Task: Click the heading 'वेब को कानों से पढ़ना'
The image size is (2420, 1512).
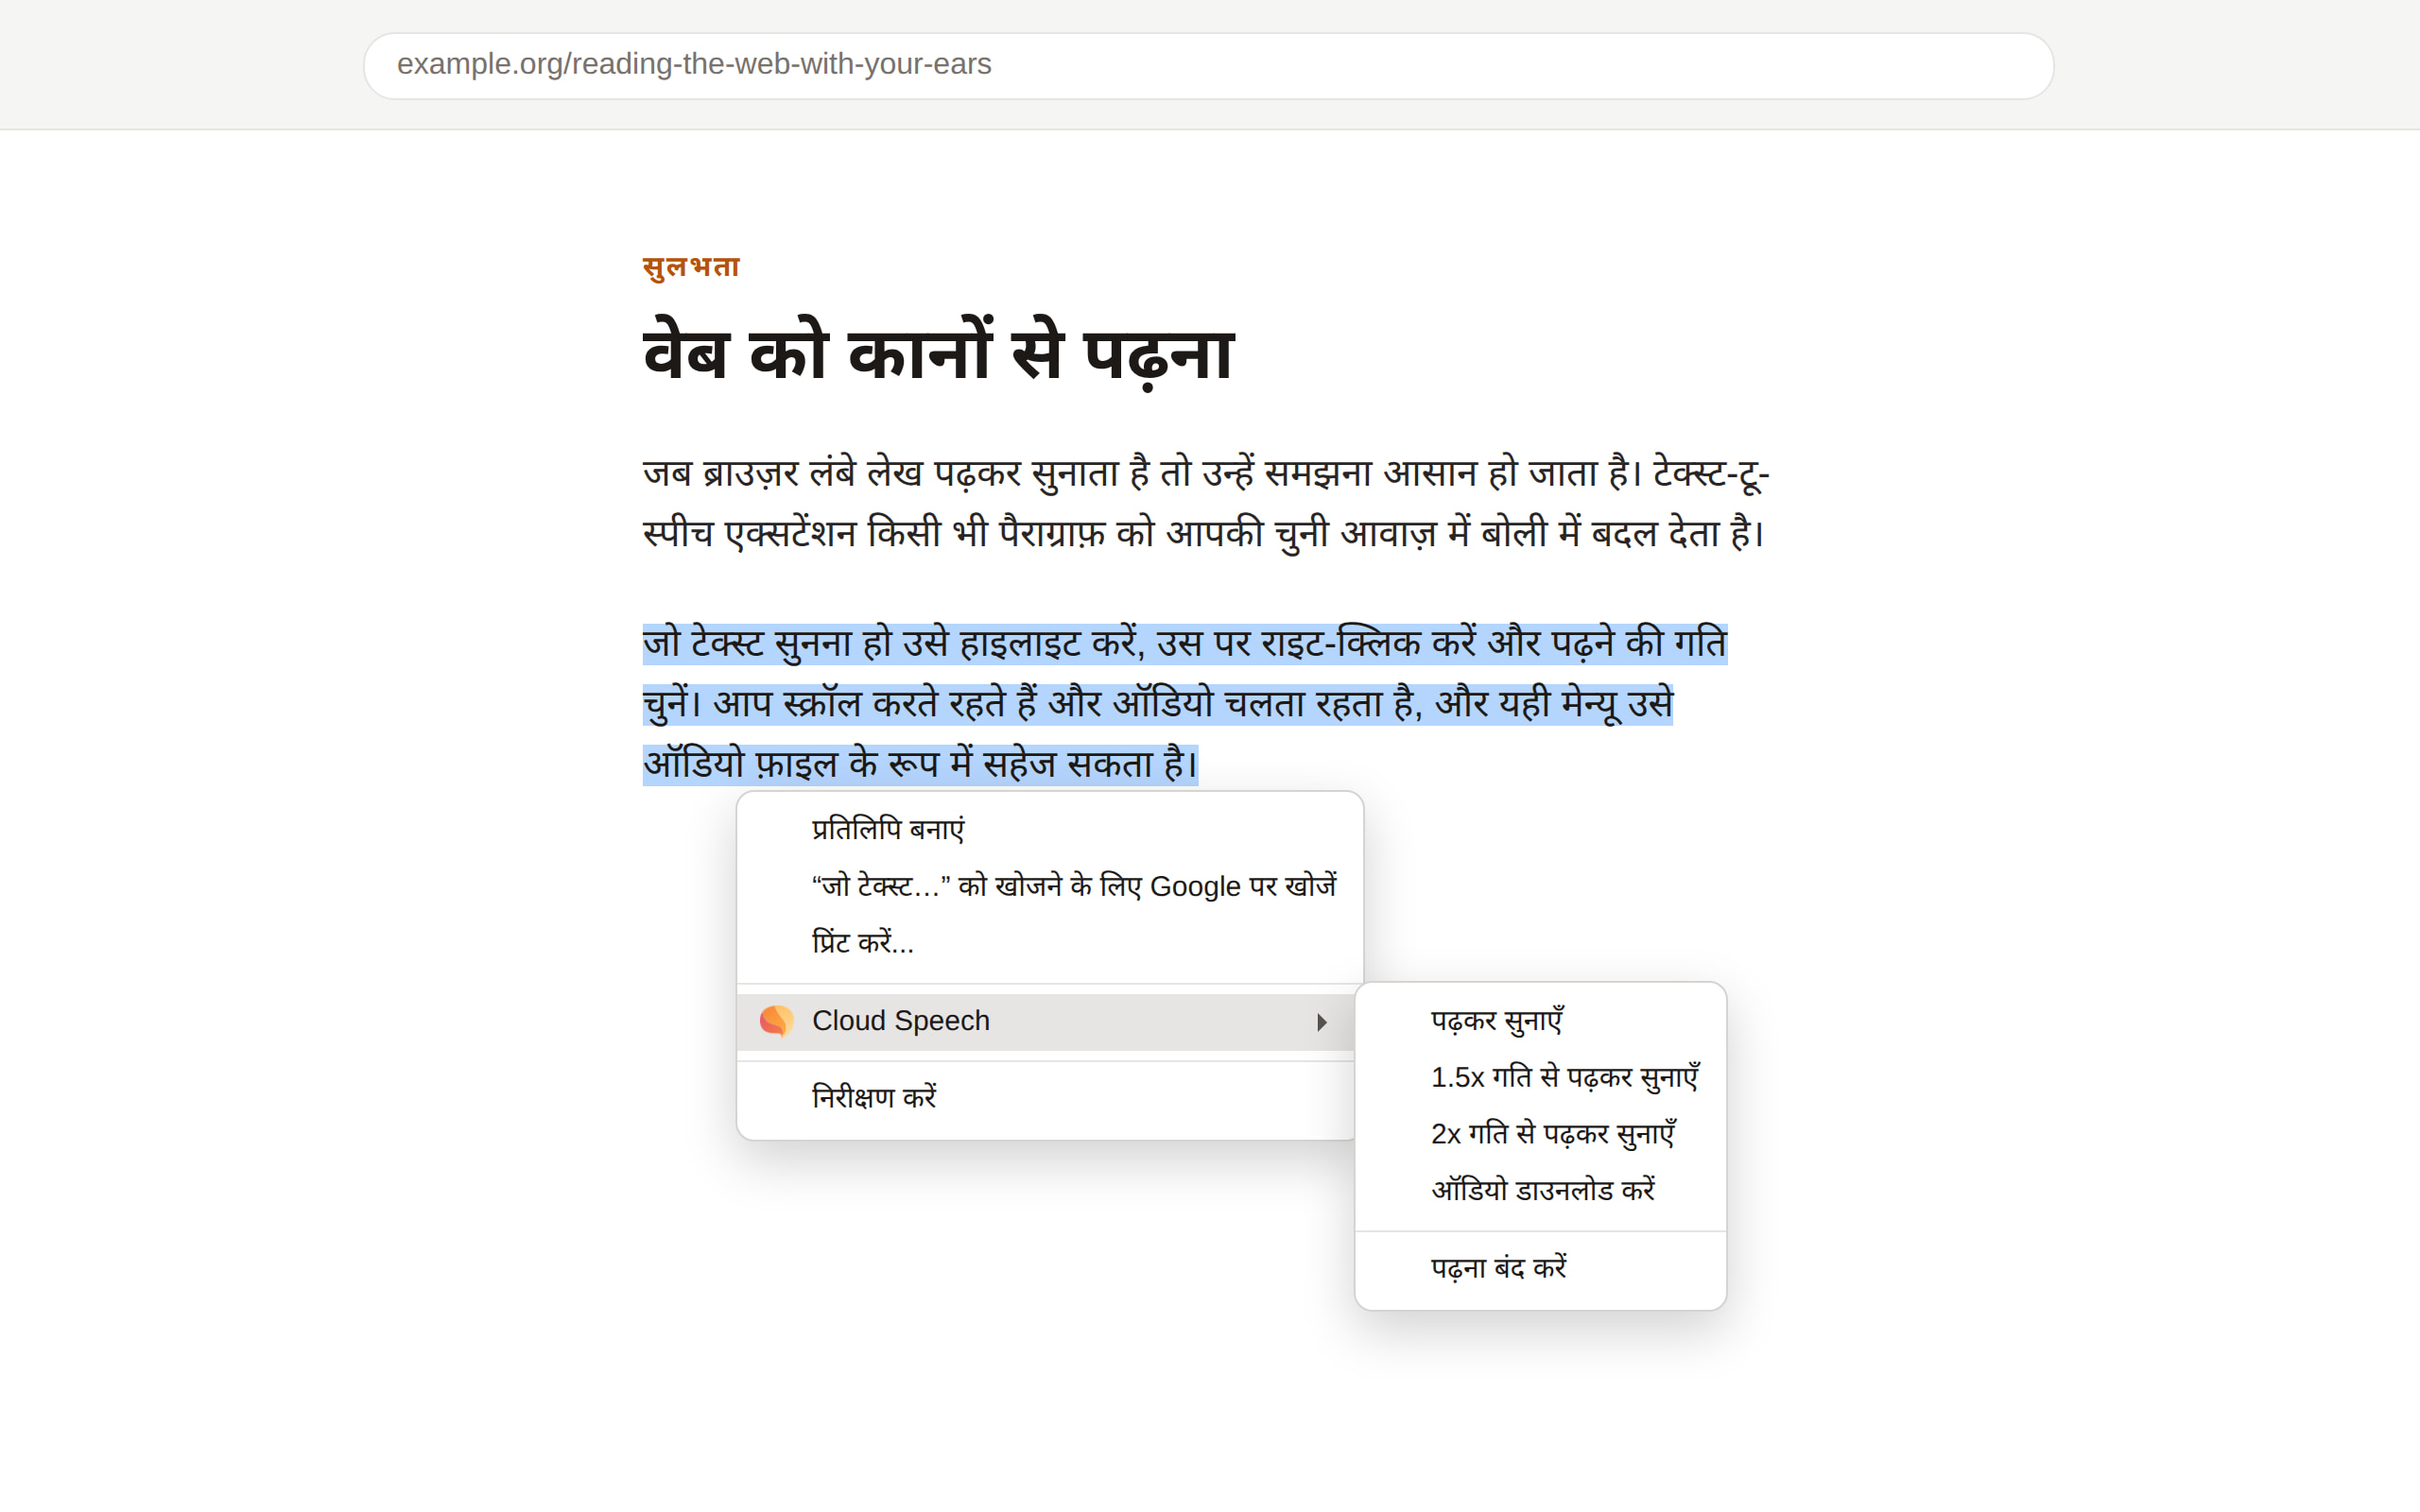Action: pos(938,354)
